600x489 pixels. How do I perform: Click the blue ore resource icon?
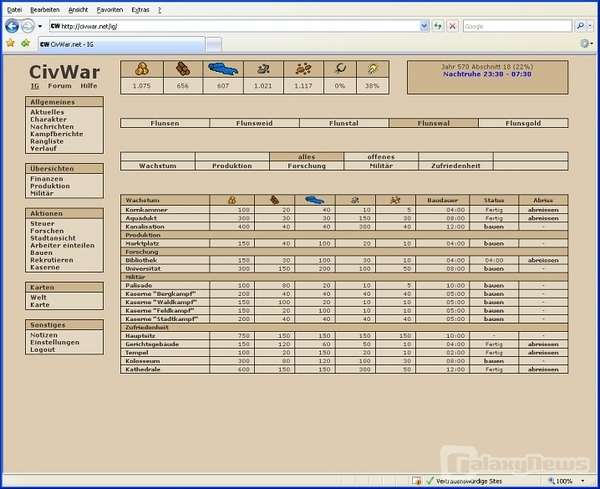[224, 69]
